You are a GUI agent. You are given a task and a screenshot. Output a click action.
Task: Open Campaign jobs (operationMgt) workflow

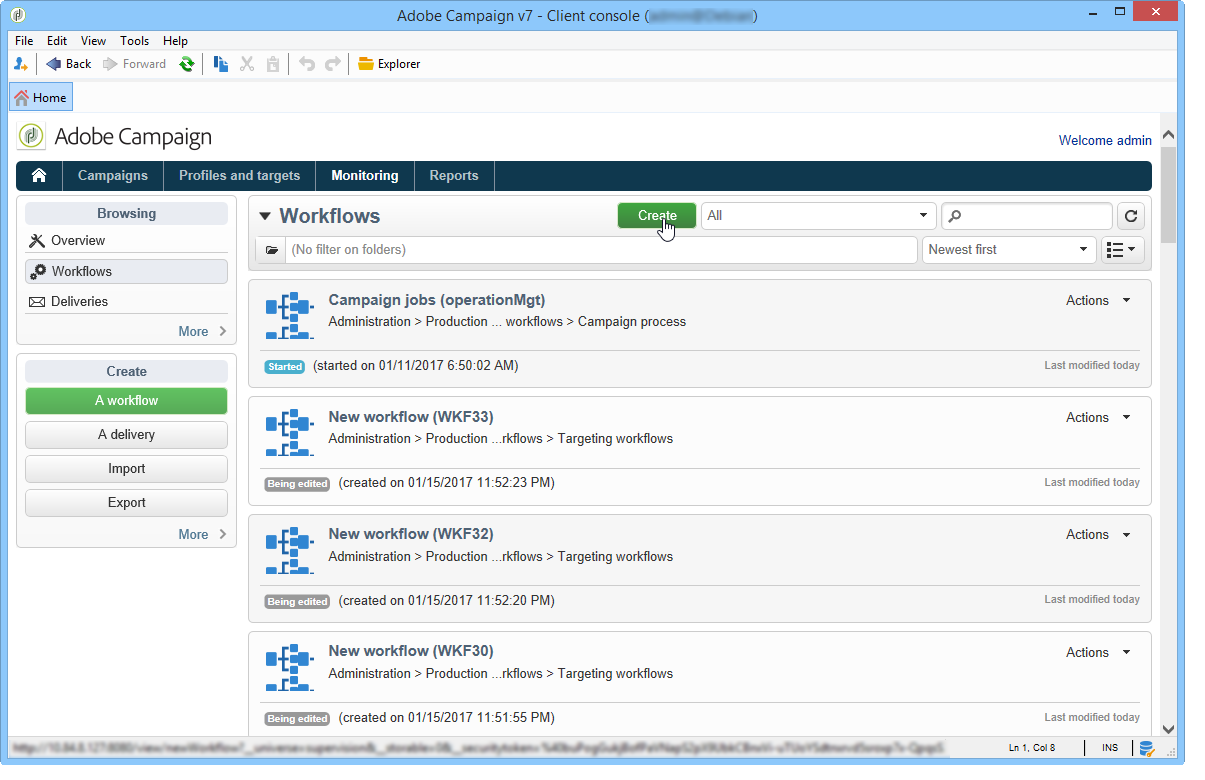pyautogui.click(x=436, y=300)
